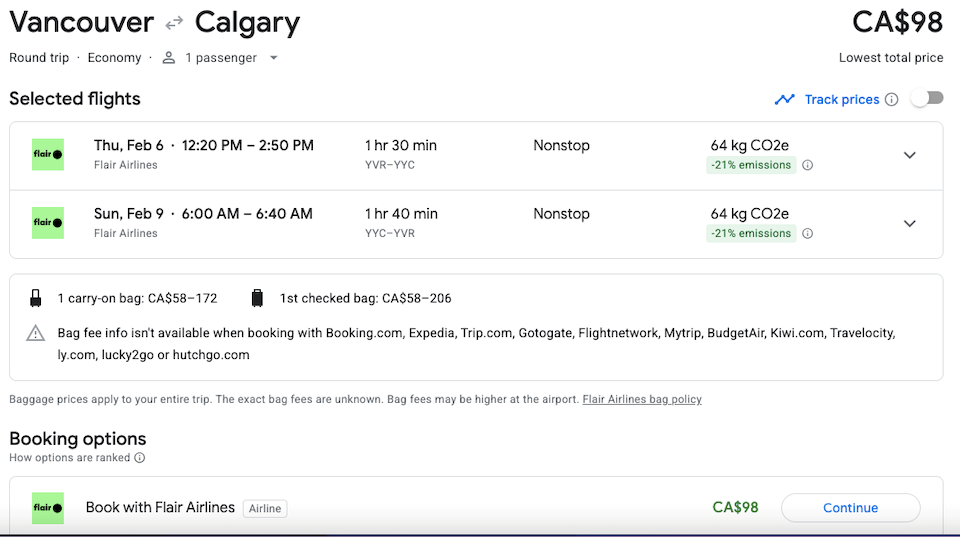Screen dimensions: 960x537
Task: Click the carry-on bag icon
Action: coord(36,298)
